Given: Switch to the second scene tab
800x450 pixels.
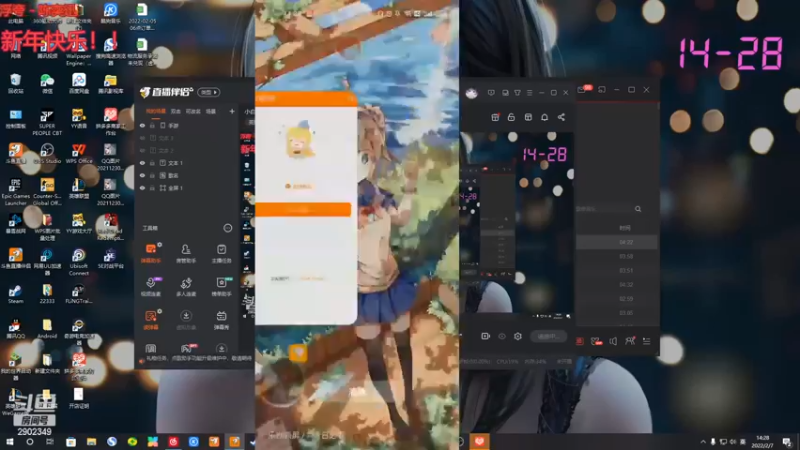Looking at the screenshot, I should click(176, 111).
